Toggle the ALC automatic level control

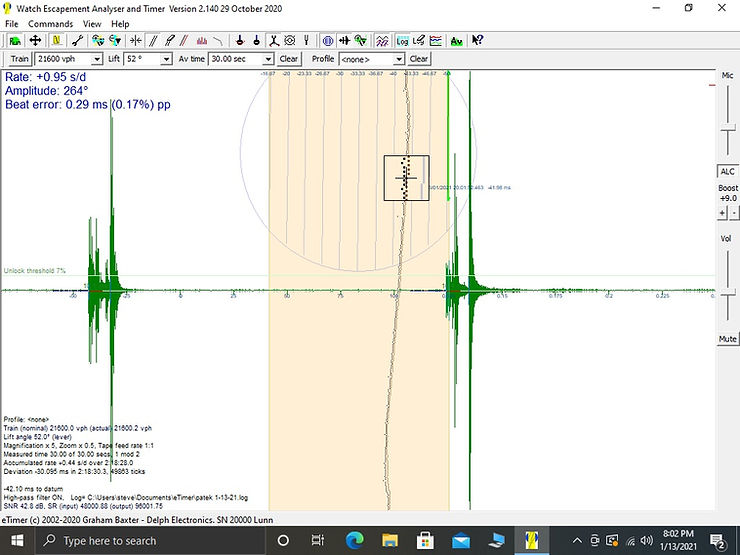(x=727, y=171)
